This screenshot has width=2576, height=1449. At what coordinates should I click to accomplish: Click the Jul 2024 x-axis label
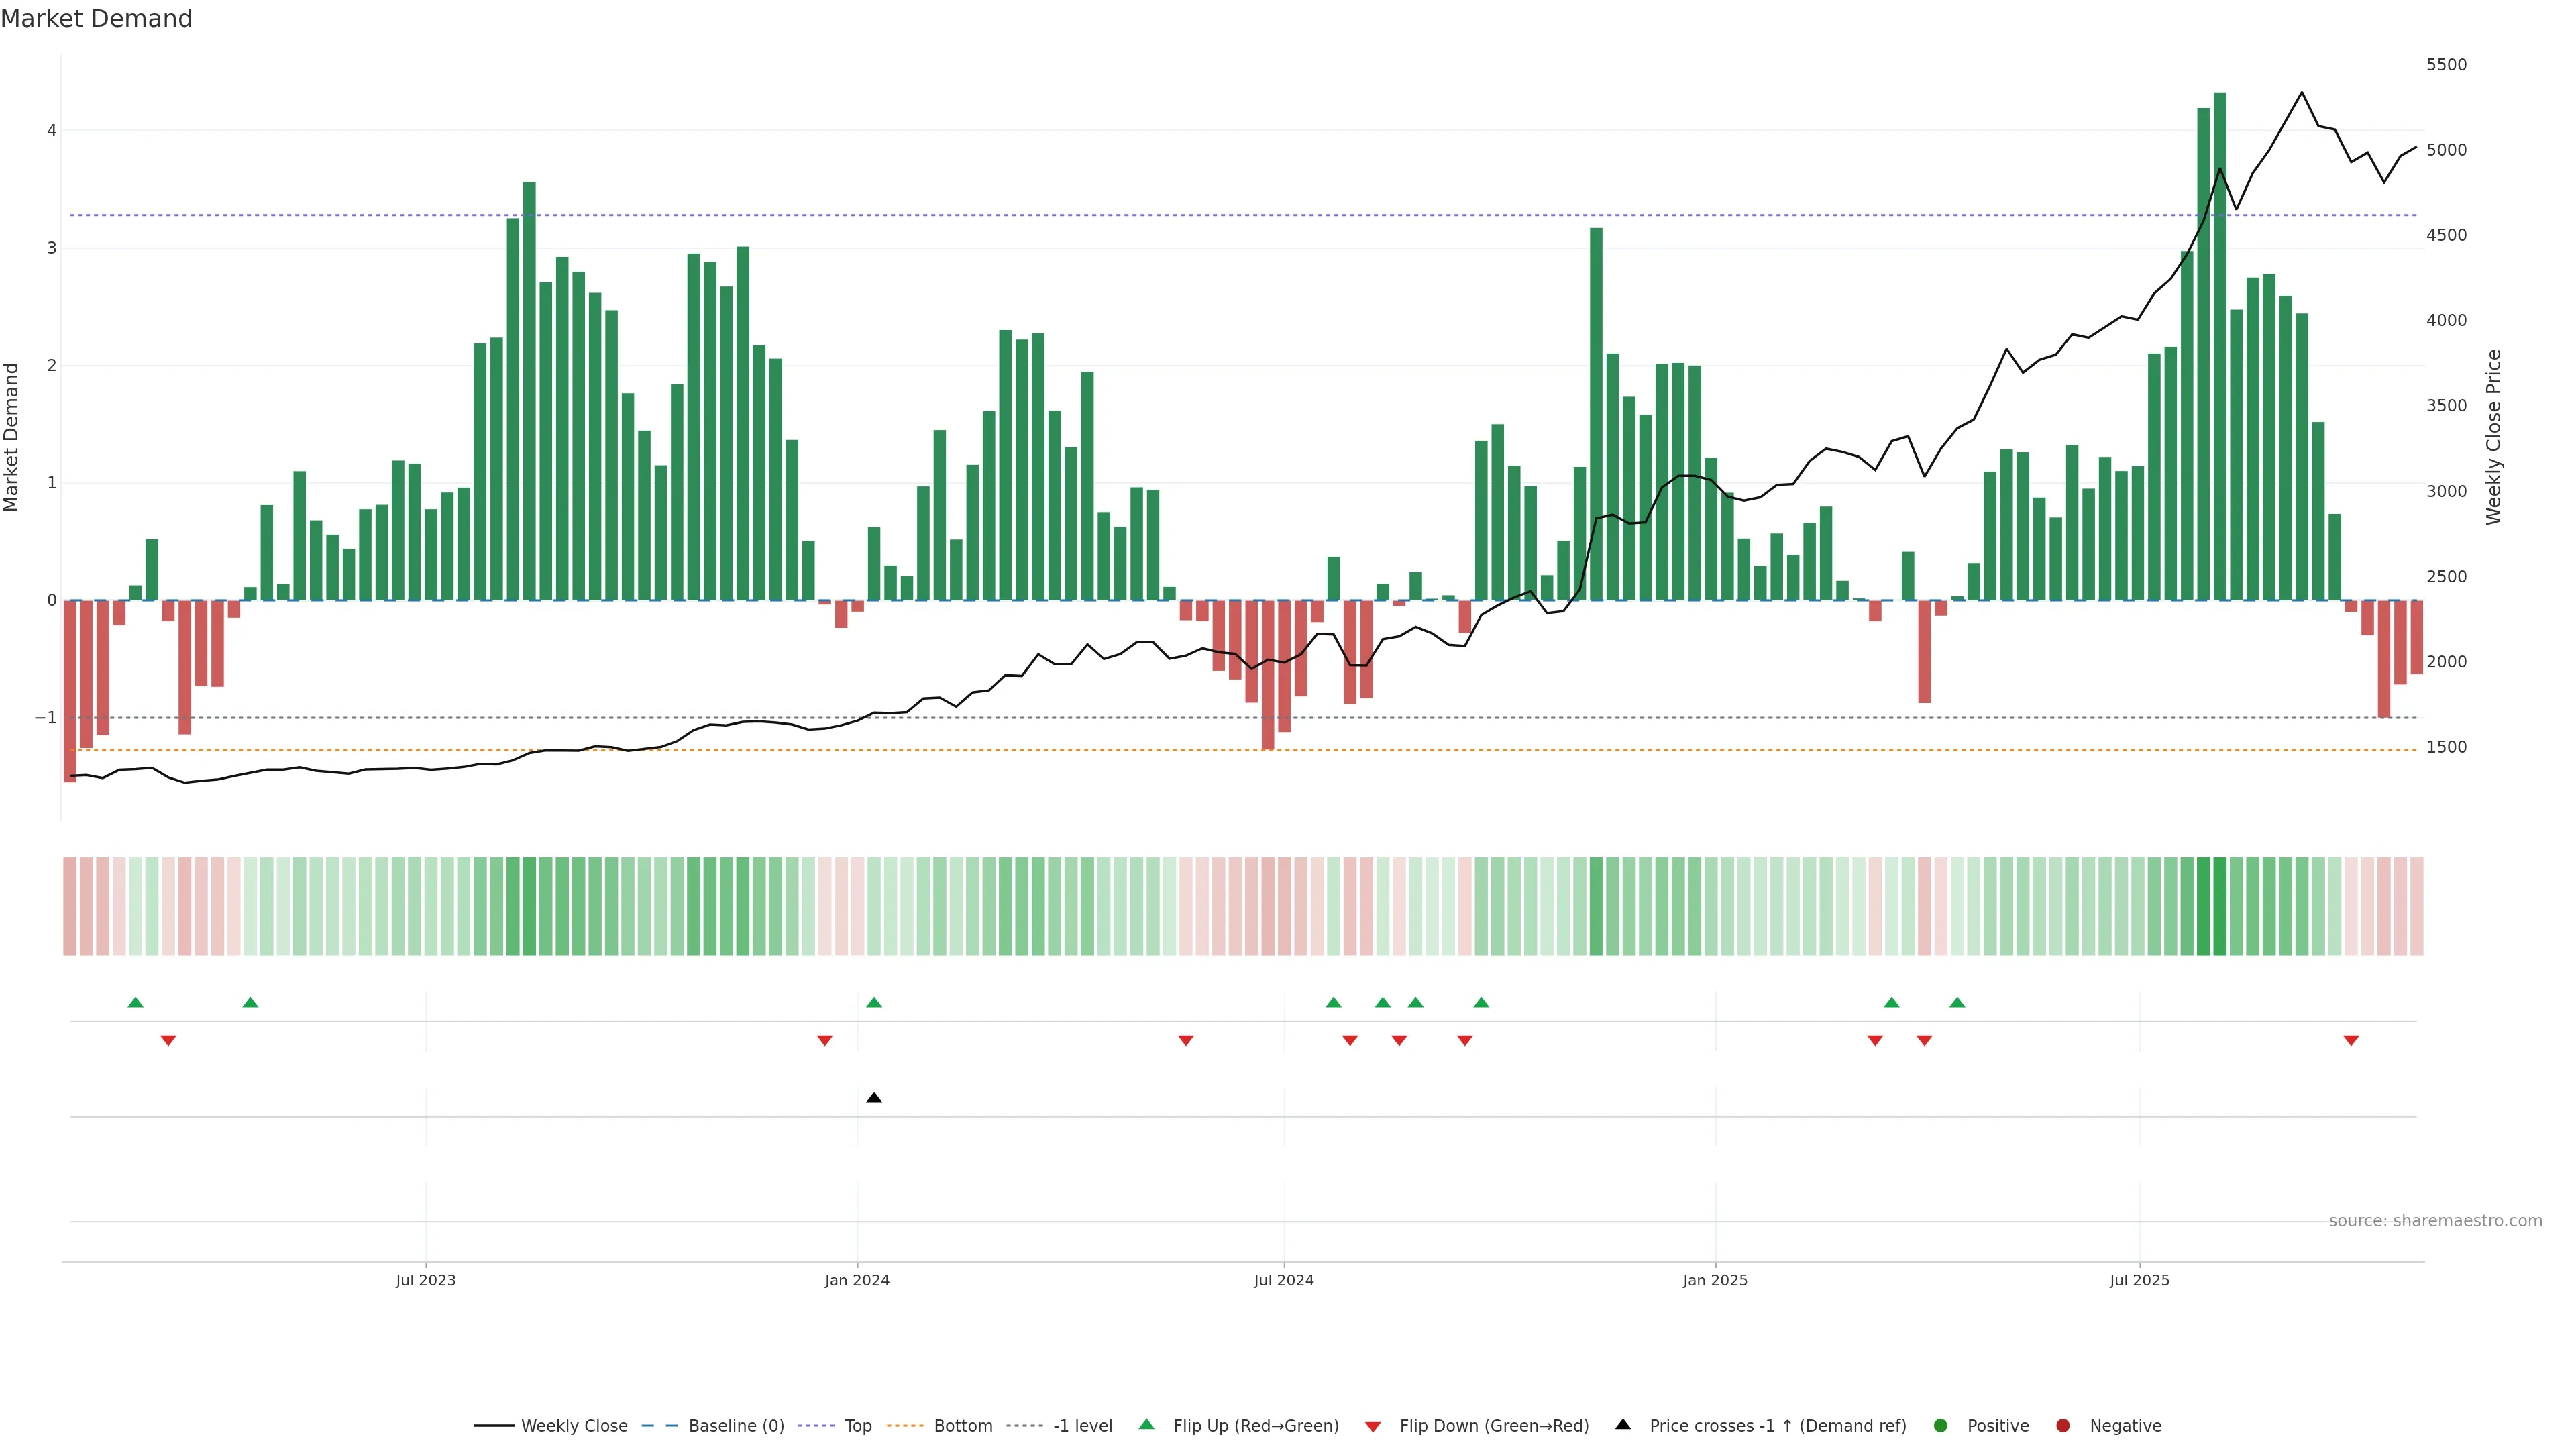point(1284,1280)
